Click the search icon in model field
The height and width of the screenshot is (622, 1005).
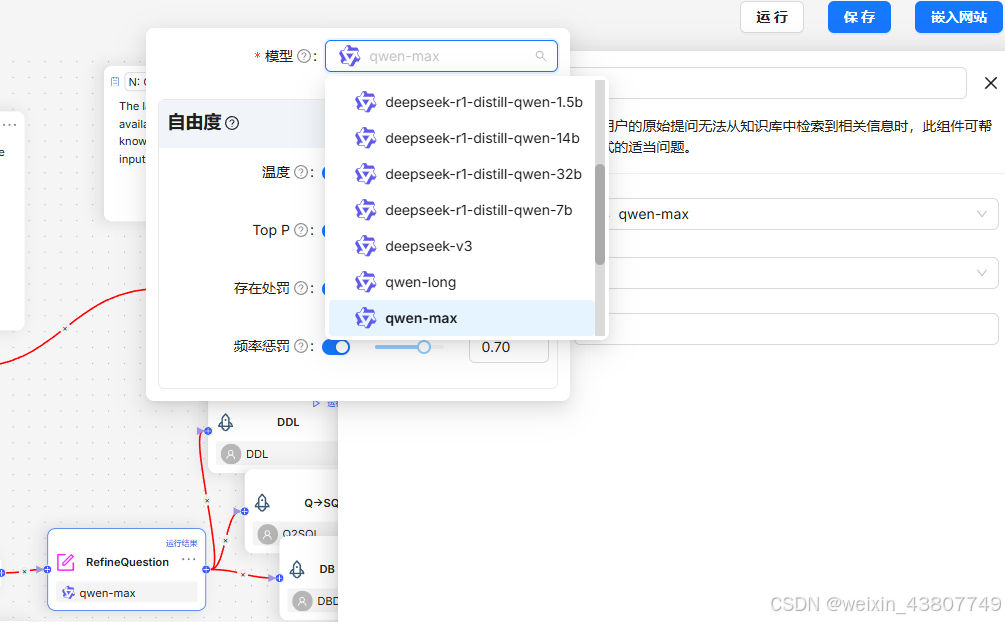(x=541, y=56)
